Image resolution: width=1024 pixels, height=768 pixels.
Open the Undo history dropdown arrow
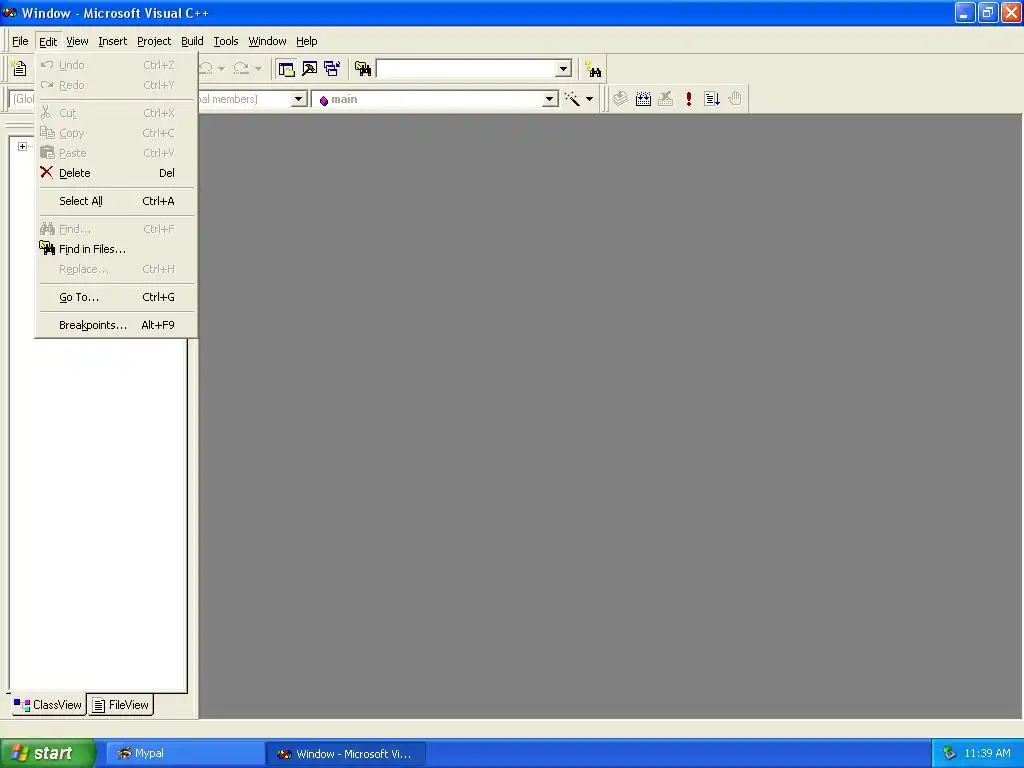(221, 68)
